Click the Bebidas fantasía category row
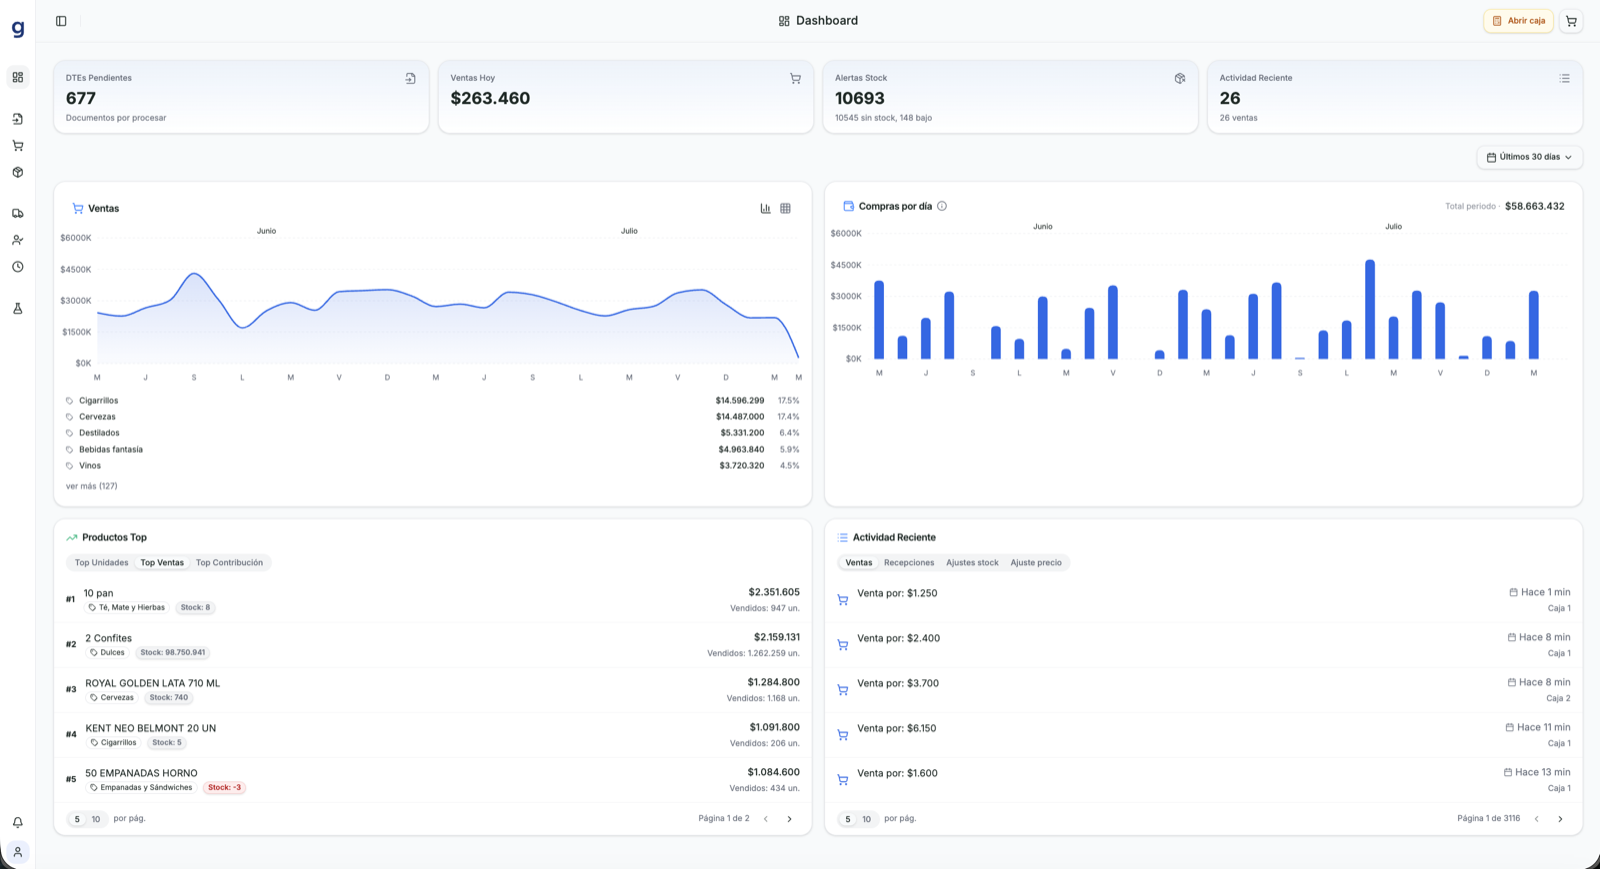The width and height of the screenshot is (1600, 869). 432,450
